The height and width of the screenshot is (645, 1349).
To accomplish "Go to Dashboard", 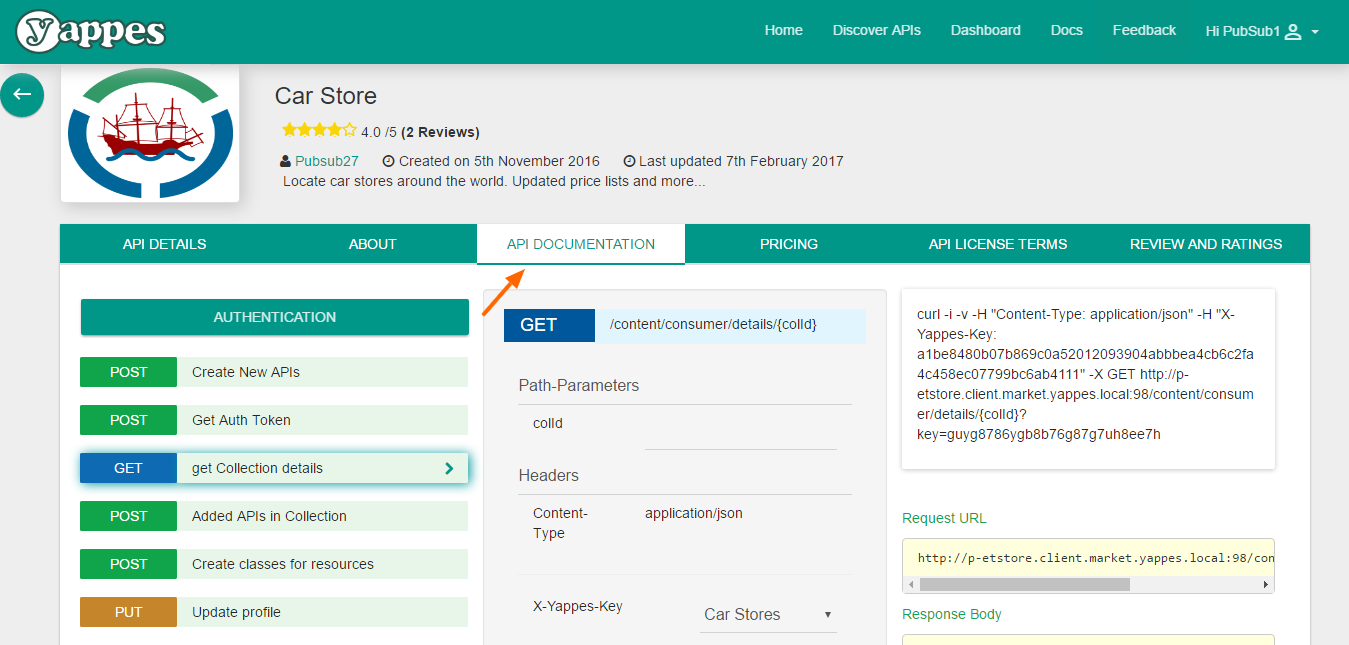I will [x=986, y=30].
